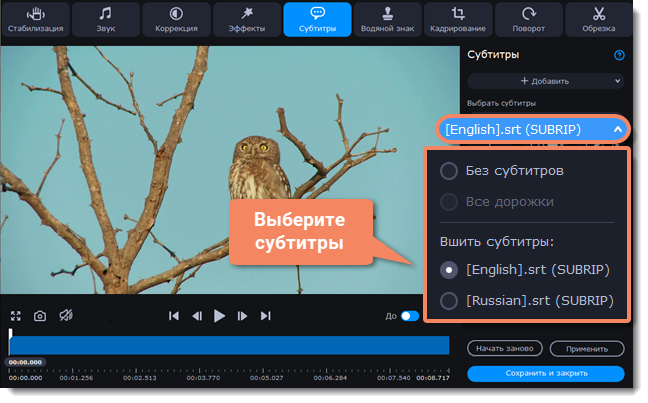
Task: Step back one frame
Action: (x=197, y=316)
